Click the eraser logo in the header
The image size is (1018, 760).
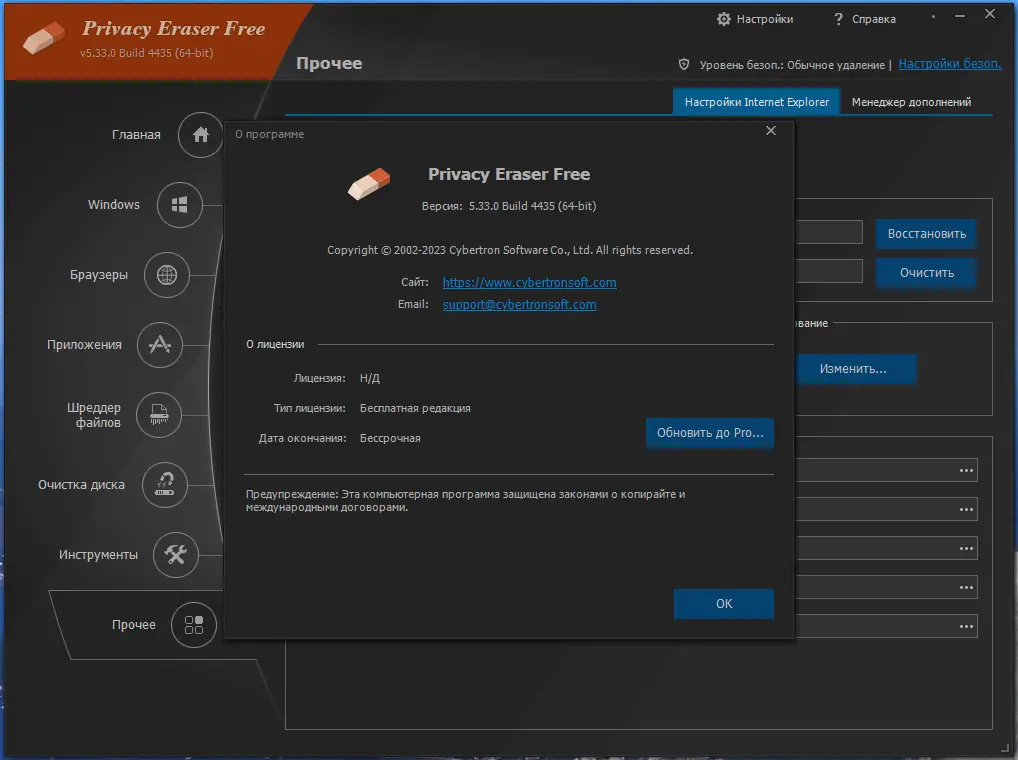(43, 38)
